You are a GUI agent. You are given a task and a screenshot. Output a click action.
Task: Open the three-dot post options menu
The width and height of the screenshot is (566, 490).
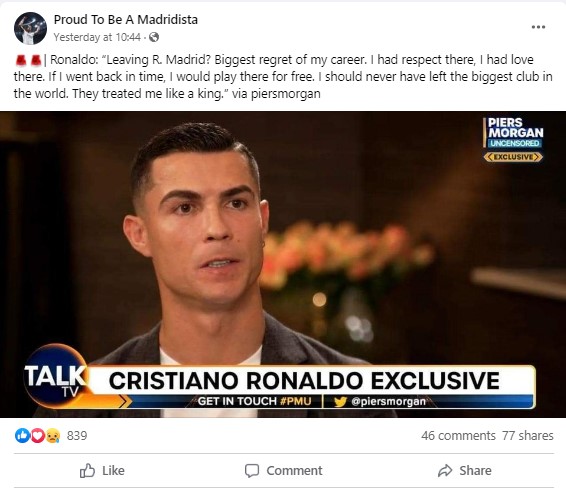point(538,27)
